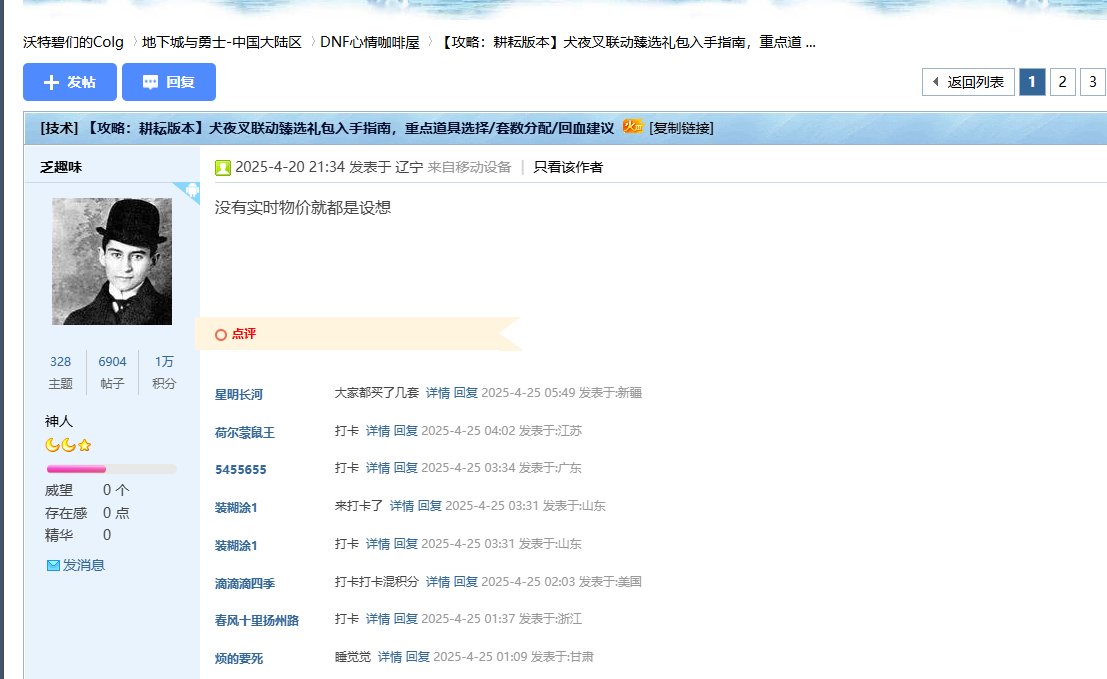Click the 神人 user rank label
This screenshot has width=1107, height=679.
pos(59,421)
